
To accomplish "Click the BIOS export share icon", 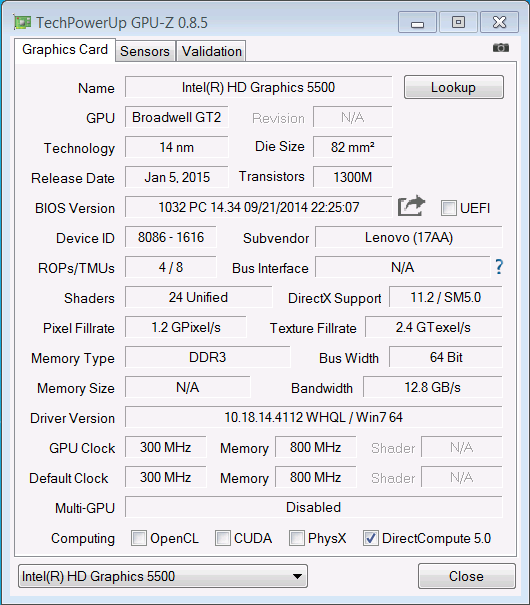I will (411, 206).
